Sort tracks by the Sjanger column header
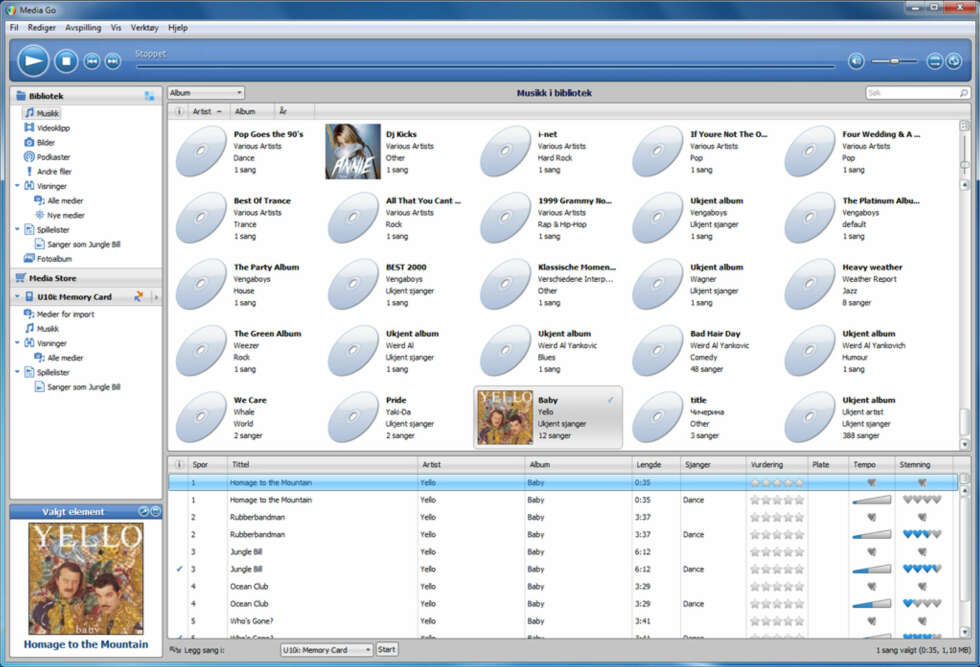This screenshot has width=980, height=667. point(712,464)
